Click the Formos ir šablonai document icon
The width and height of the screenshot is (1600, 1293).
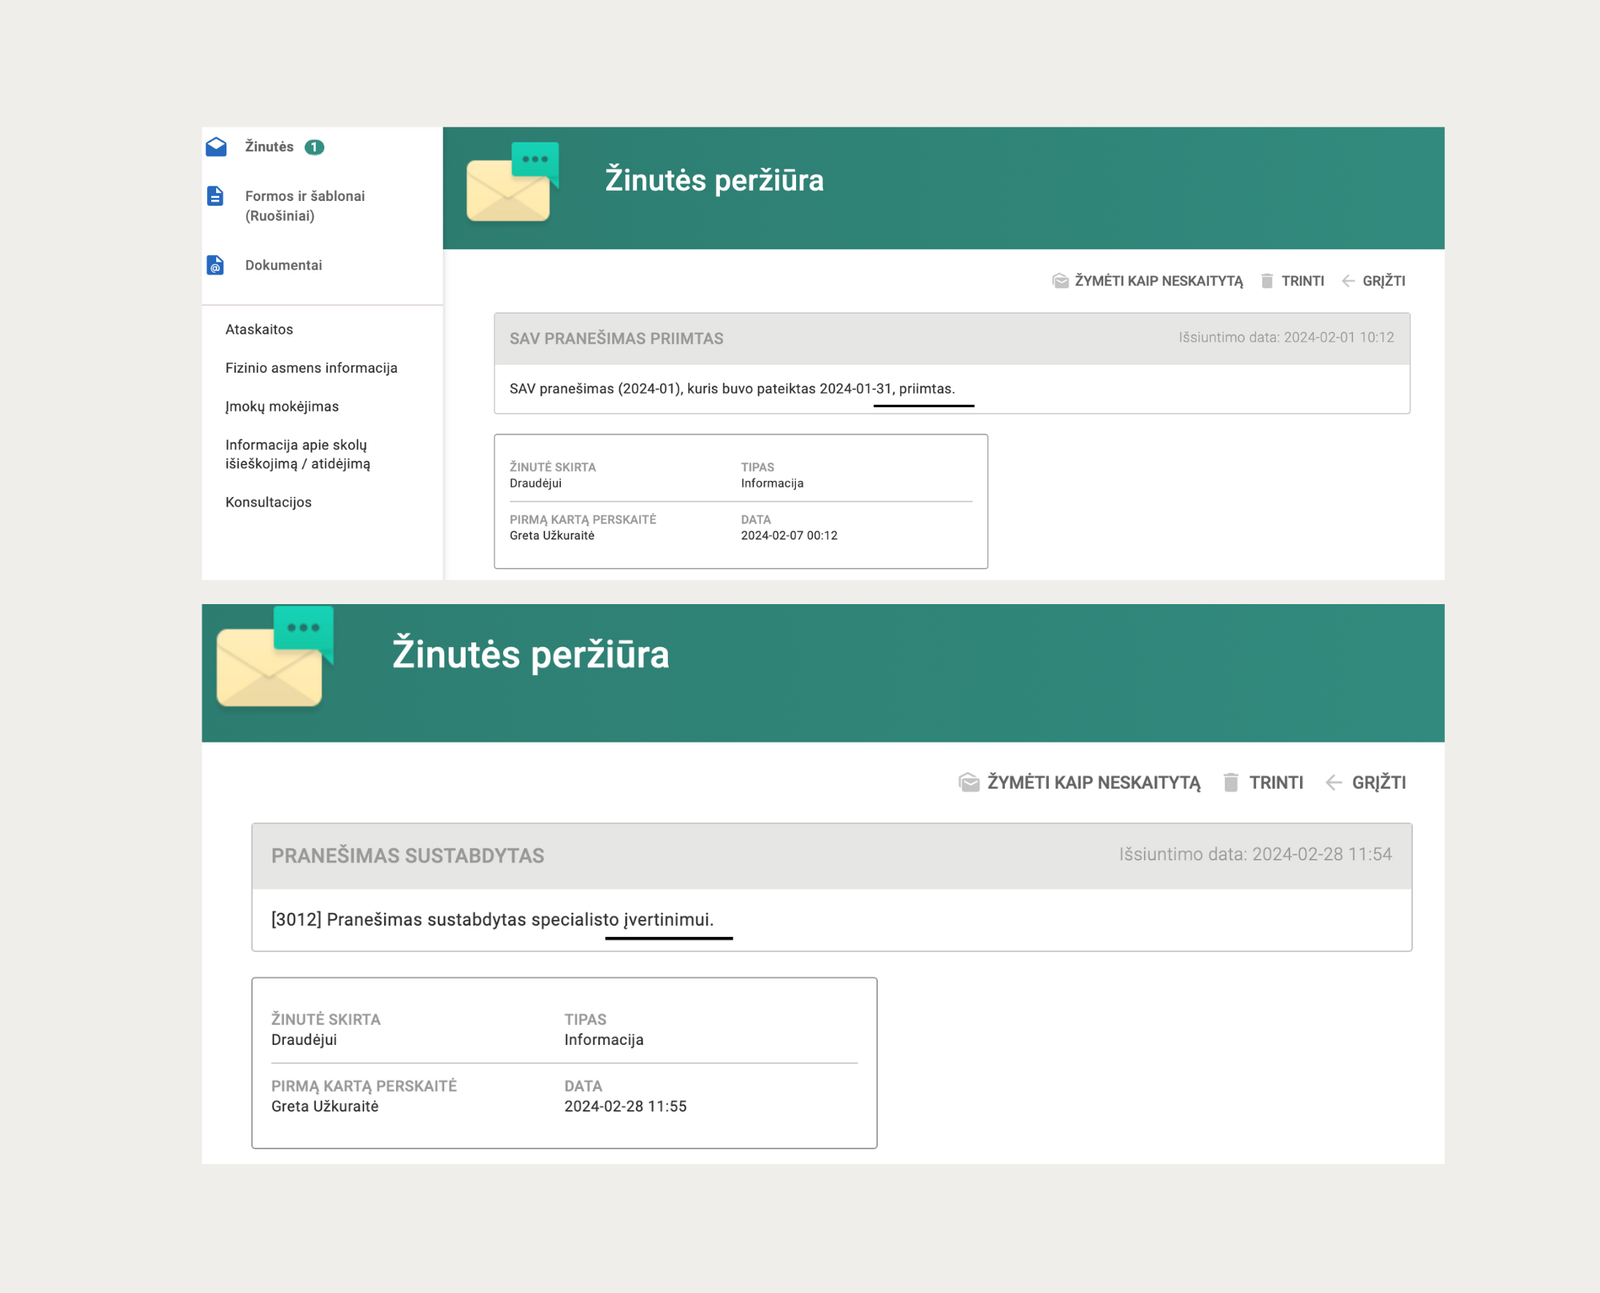tap(215, 196)
